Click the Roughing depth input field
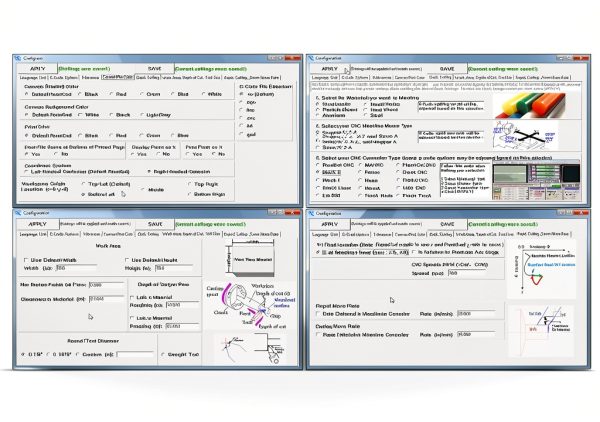The height and width of the screenshot is (422, 600). coord(182,305)
